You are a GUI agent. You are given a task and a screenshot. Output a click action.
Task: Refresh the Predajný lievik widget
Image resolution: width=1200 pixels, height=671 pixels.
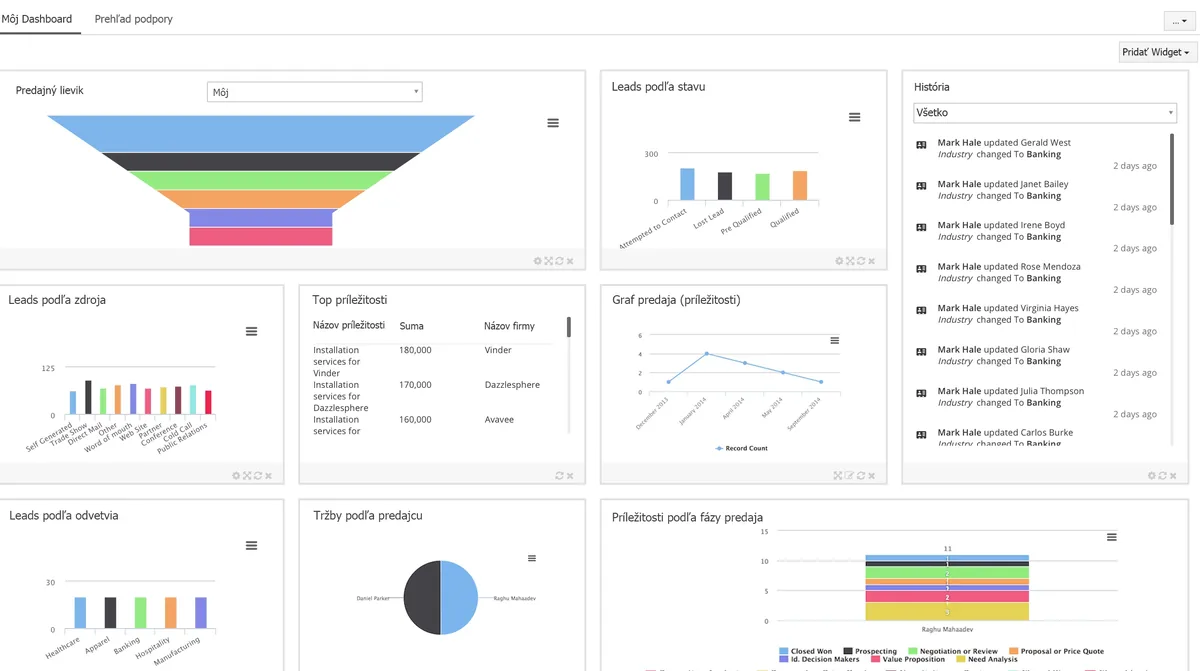pyautogui.click(x=559, y=261)
